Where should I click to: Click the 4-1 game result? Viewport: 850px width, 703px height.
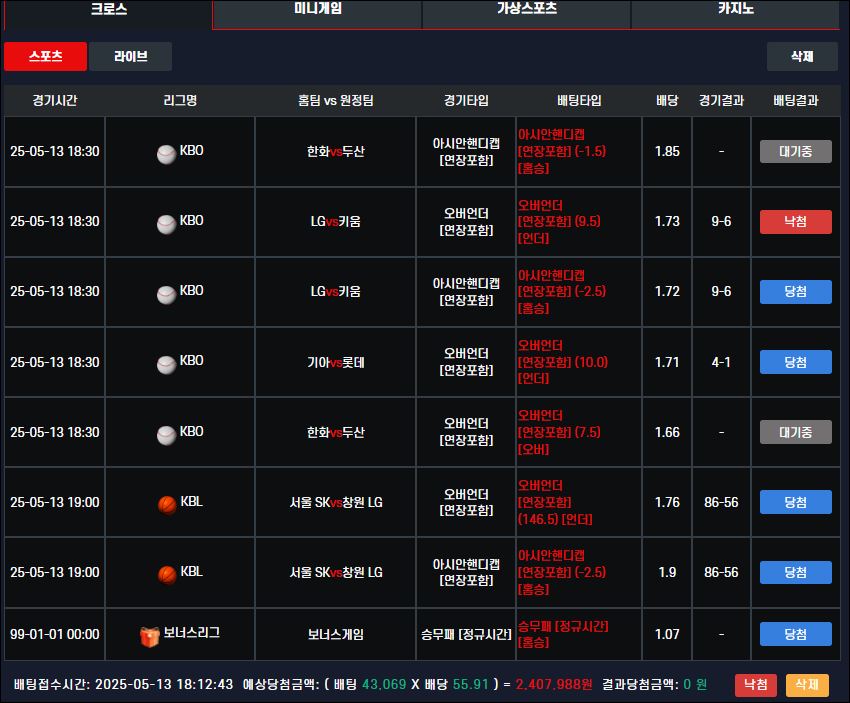pyautogui.click(x=721, y=362)
